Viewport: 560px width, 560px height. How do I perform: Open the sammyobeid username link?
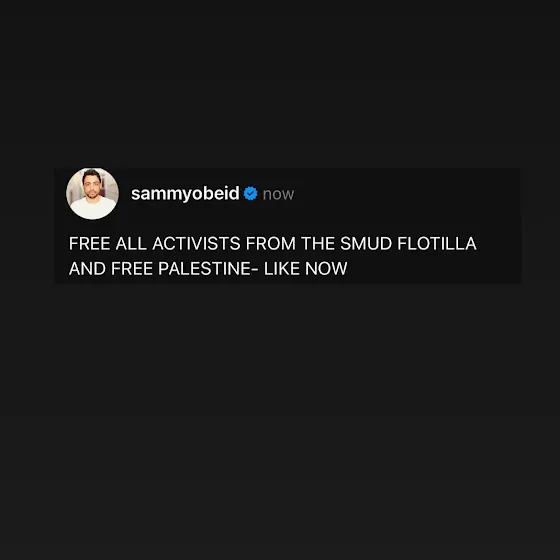(185, 194)
